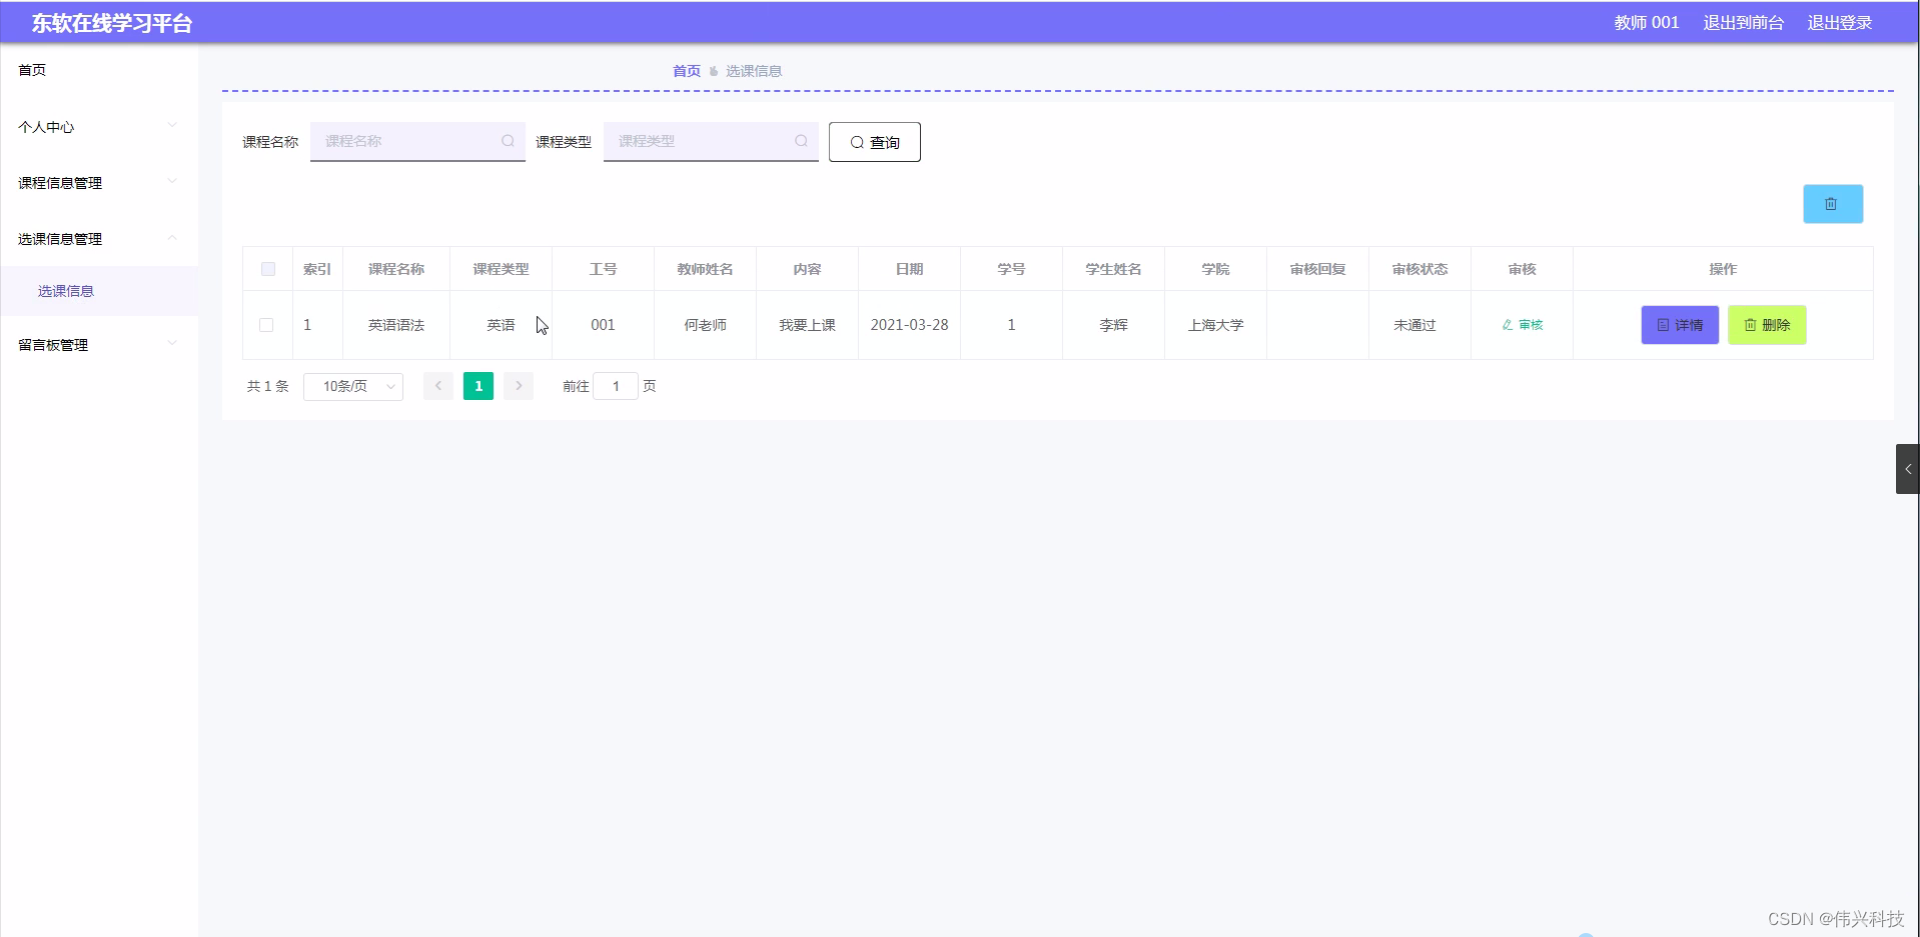Click the arrow tab on the right screen edge
Screen dimensions: 1920x937
(1908, 468)
